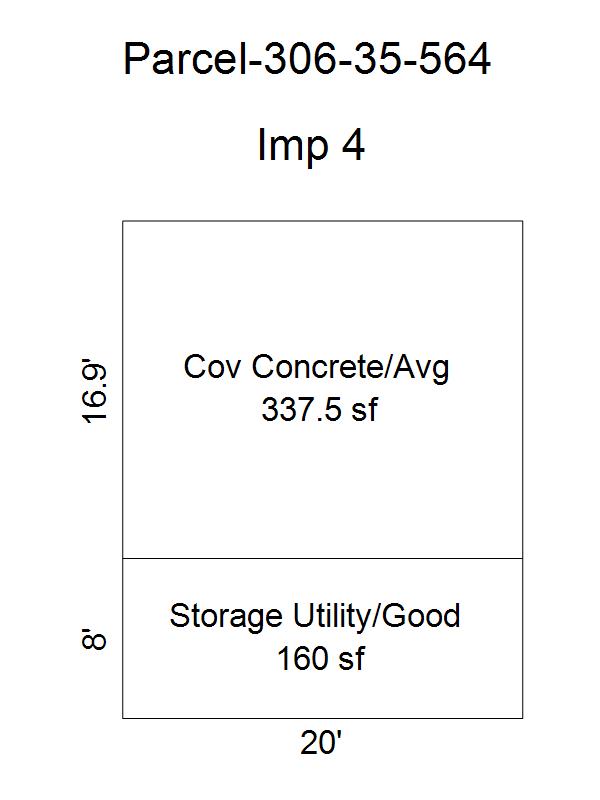Click the right edge of the storage area
The width and height of the screenshot is (600, 800).
click(x=522, y=638)
